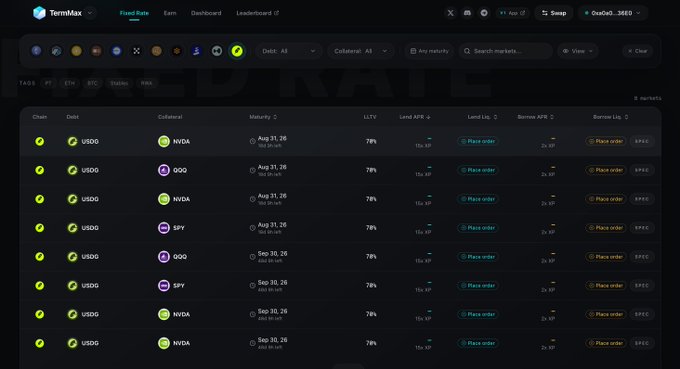Screen dimensions: 680x369
Task: Open SPEC for SPY Sep 30 row
Action: [642, 285]
